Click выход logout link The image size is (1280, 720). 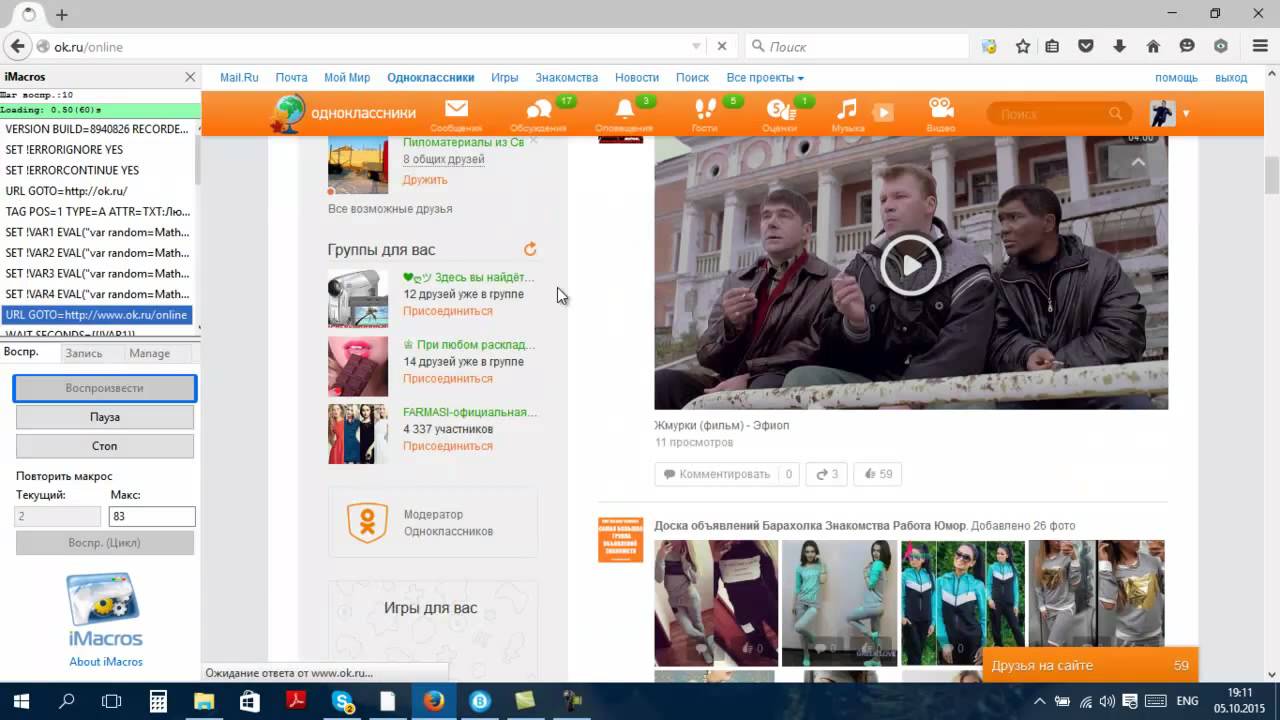pyautogui.click(x=1231, y=77)
